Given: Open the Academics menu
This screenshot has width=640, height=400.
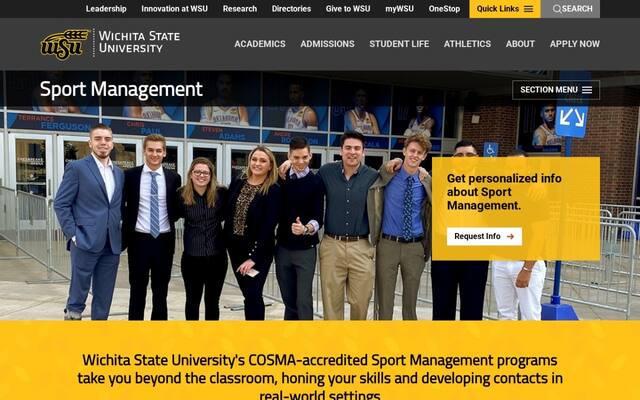Looking at the screenshot, I should [x=260, y=44].
